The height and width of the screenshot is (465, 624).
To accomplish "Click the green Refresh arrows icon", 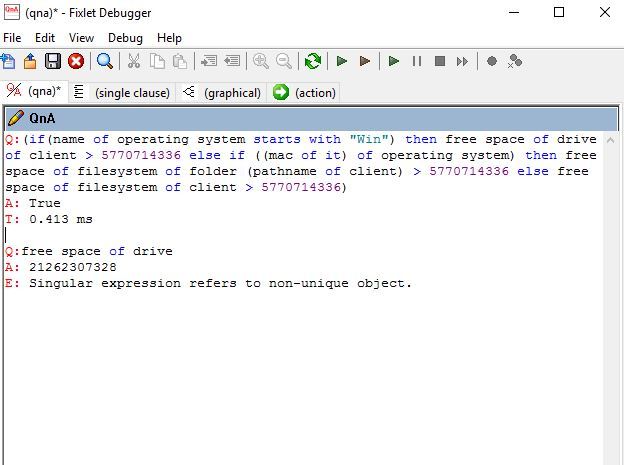I will click(x=313, y=61).
